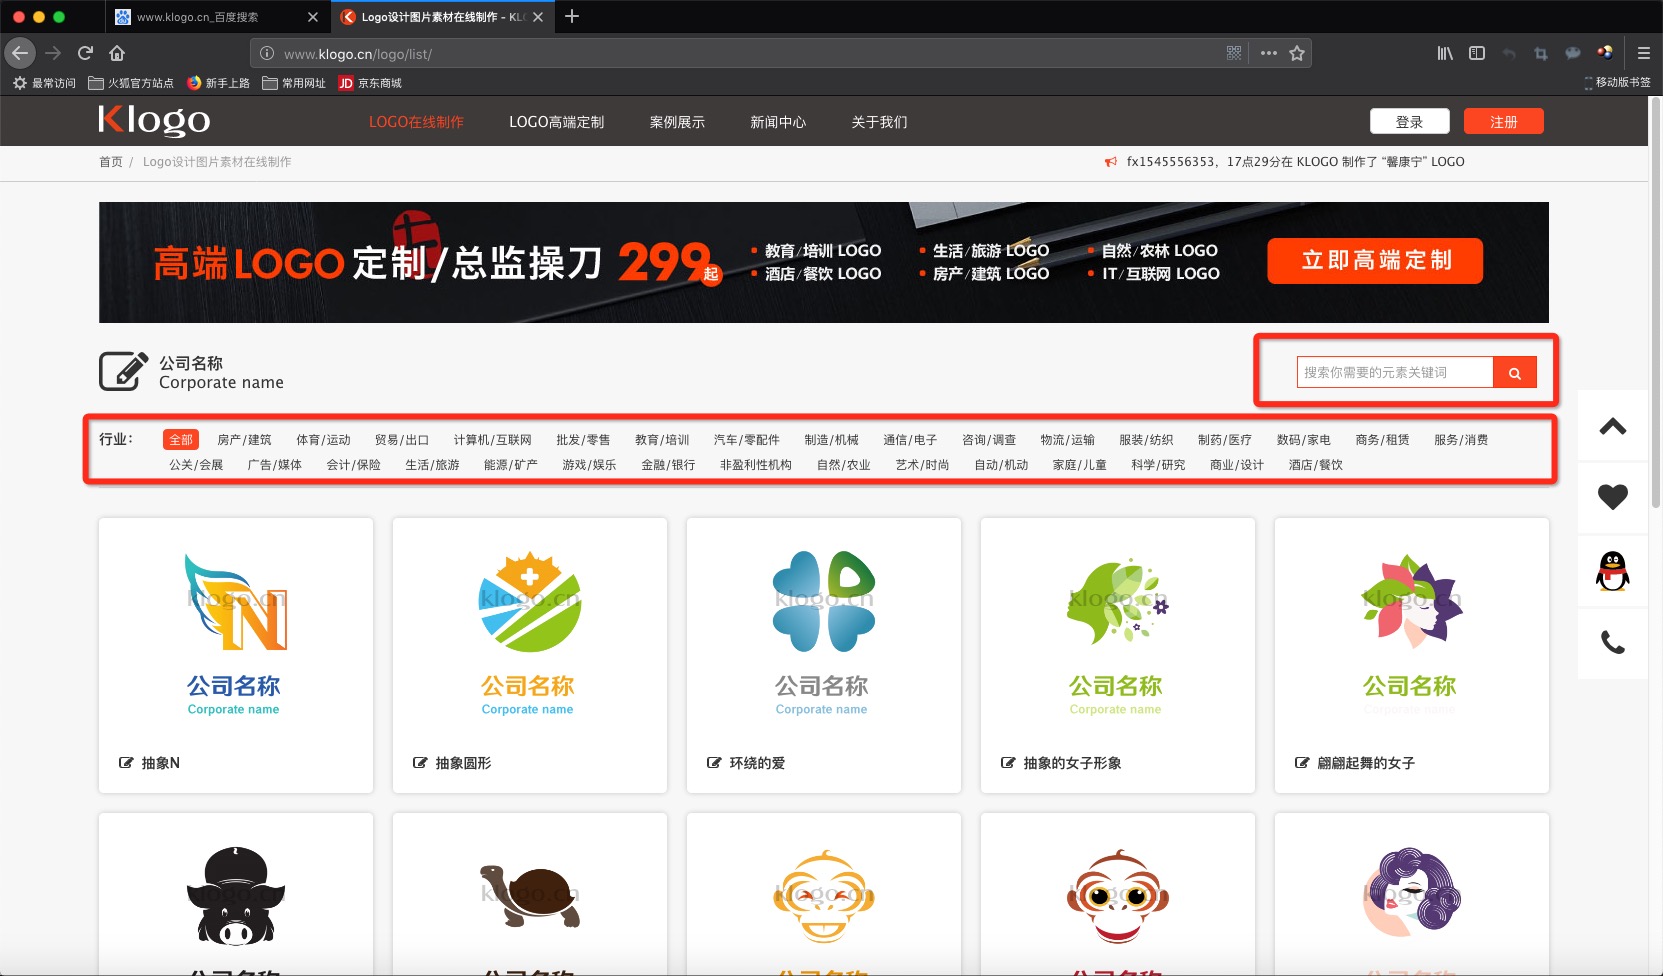This screenshot has height=976, width=1663.
Task: Click the phone contact icon in sidebar
Action: click(x=1611, y=643)
